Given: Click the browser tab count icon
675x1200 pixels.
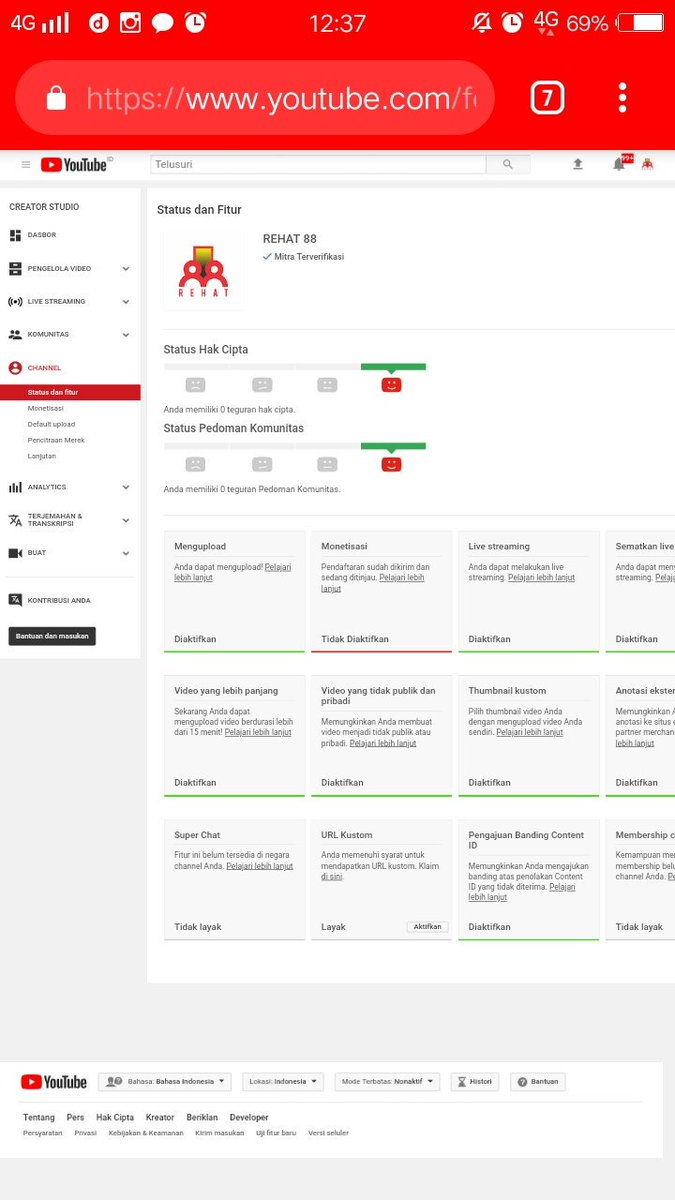Looking at the screenshot, I should point(547,98).
